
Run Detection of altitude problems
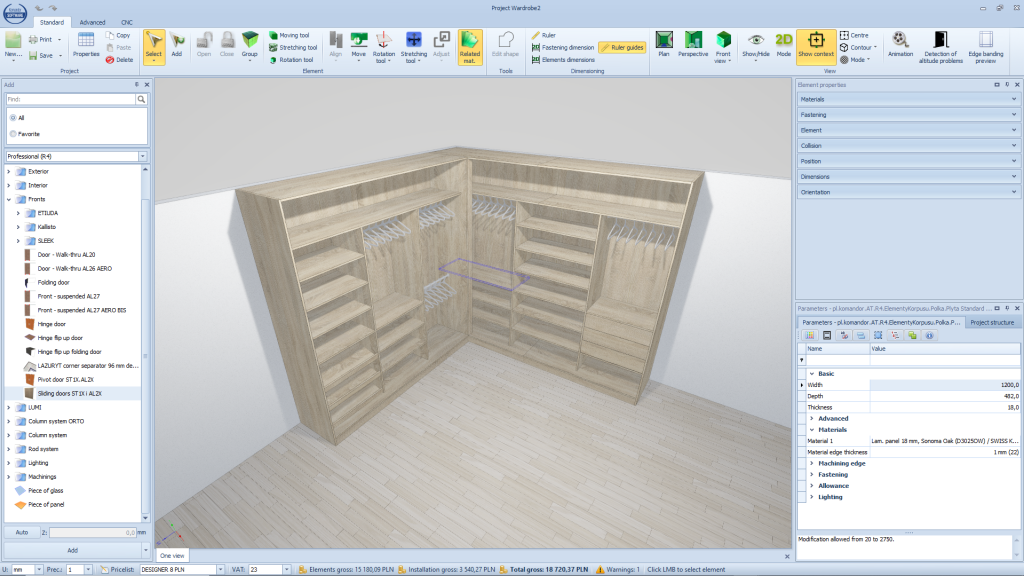940,47
